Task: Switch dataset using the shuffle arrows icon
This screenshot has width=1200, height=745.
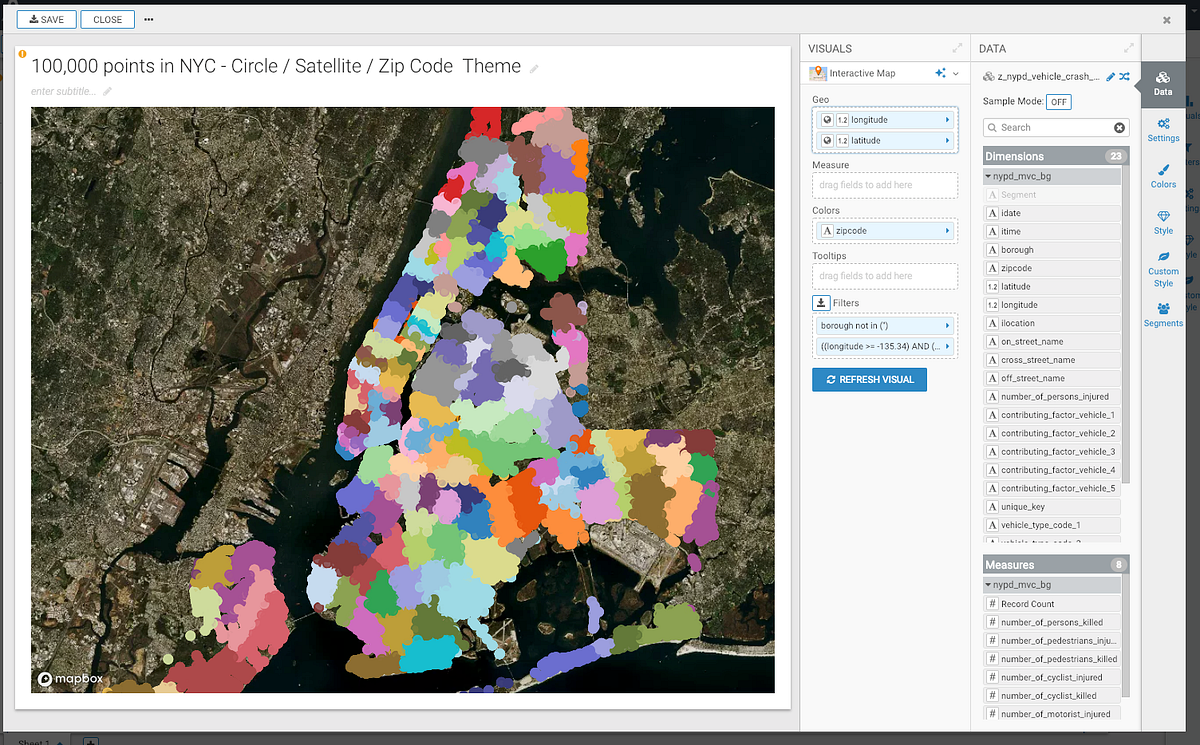Action: (x=1124, y=76)
